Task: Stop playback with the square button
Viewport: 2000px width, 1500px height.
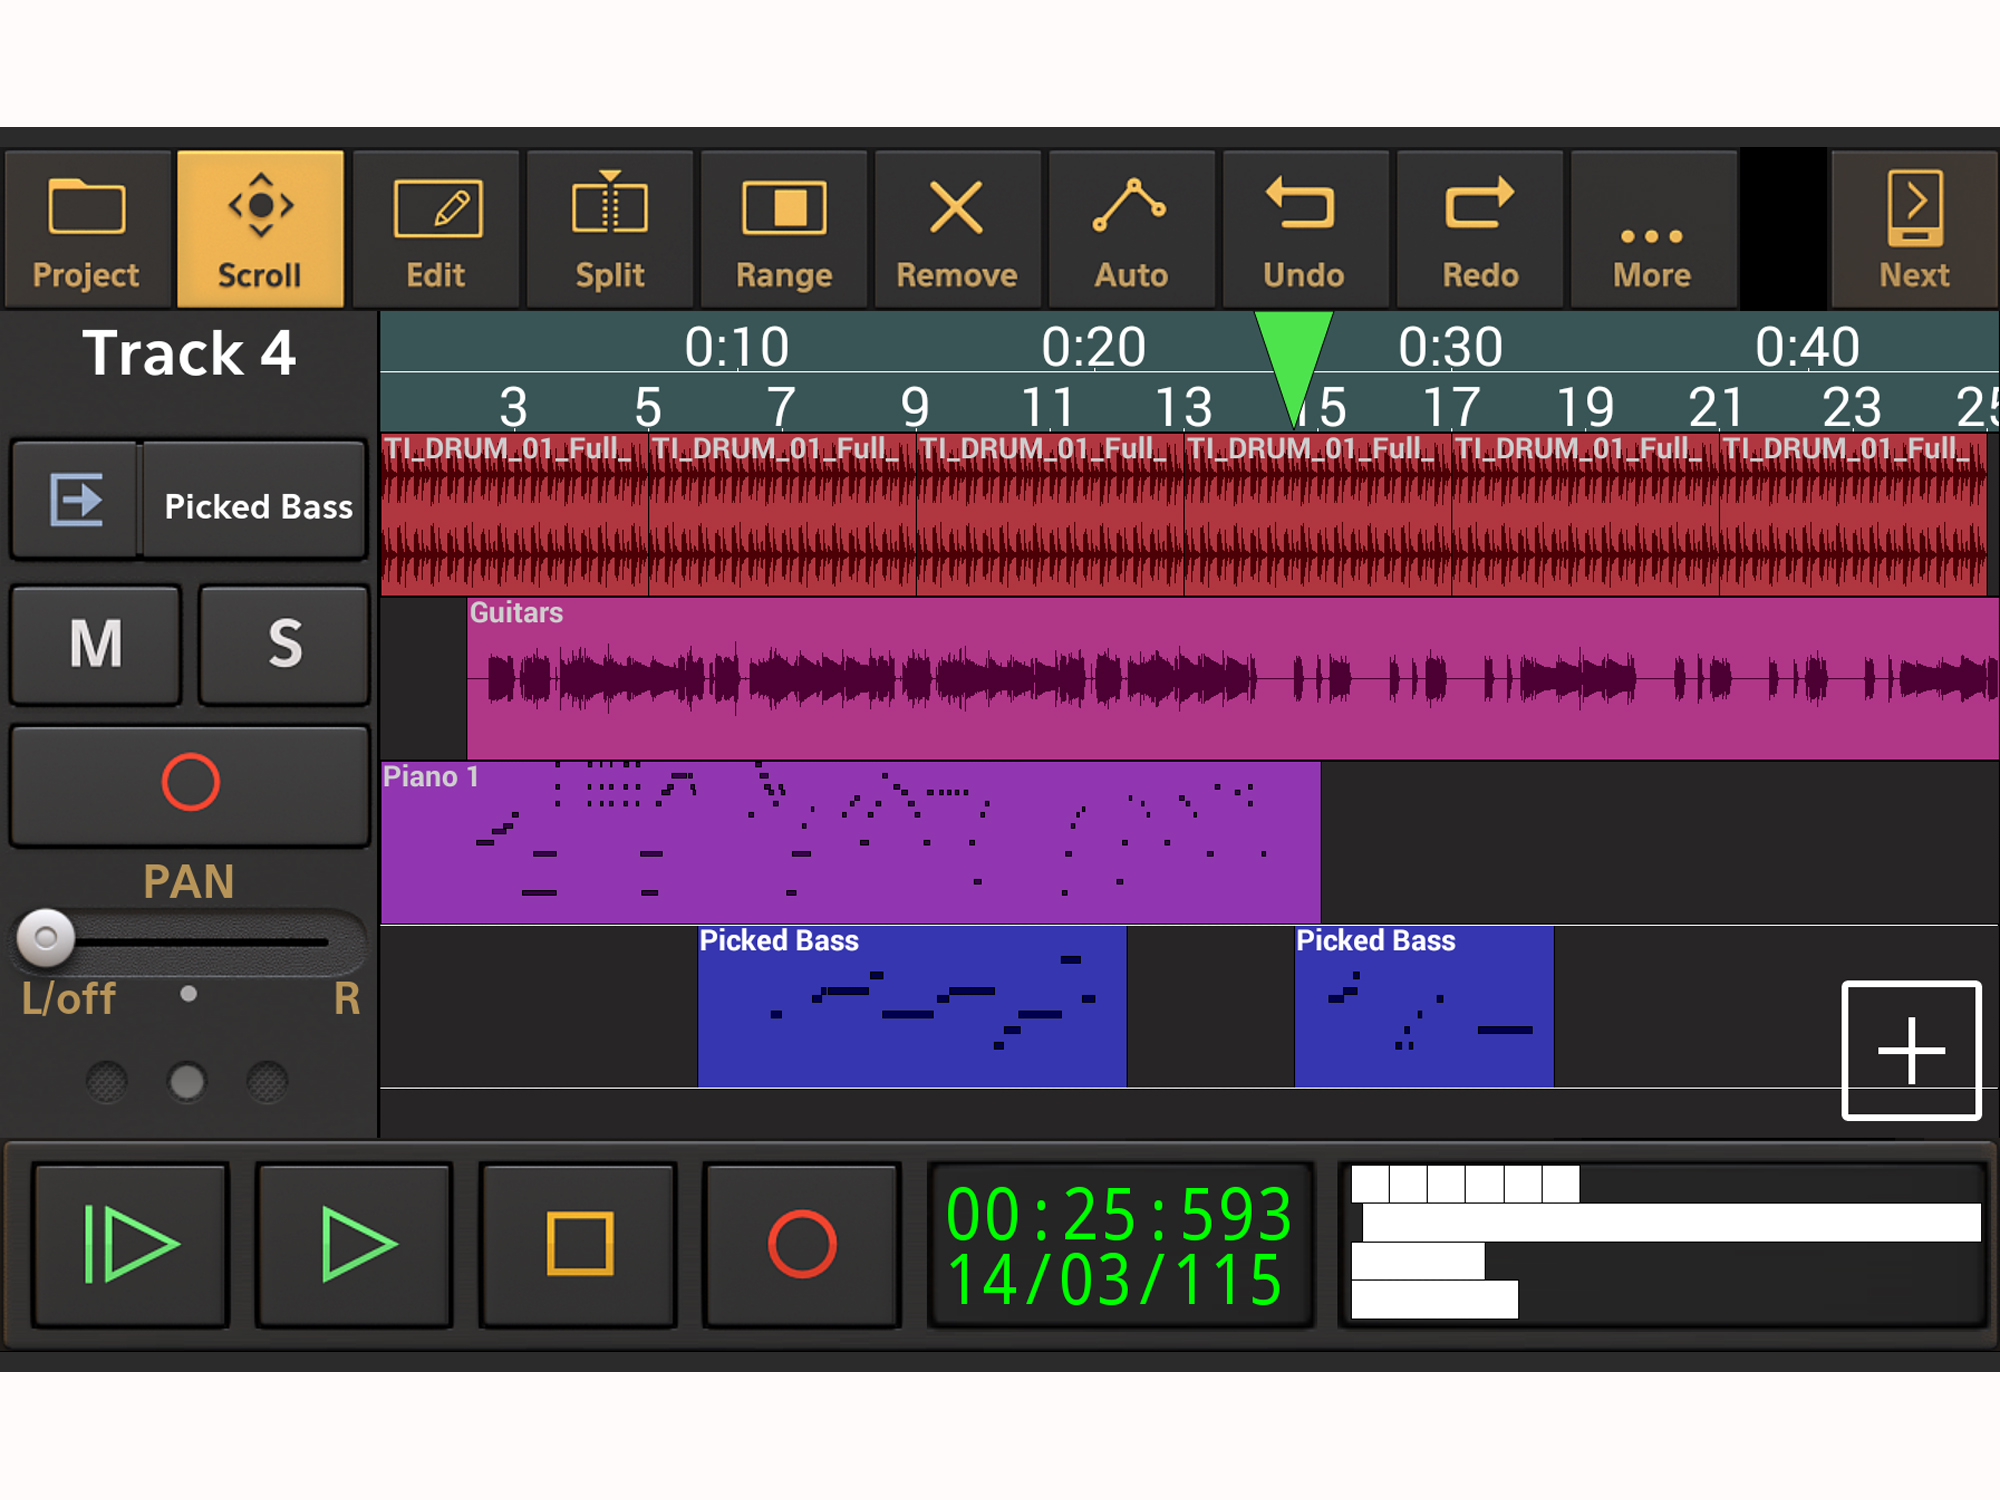Action: pyautogui.click(x=579, y=1245)
